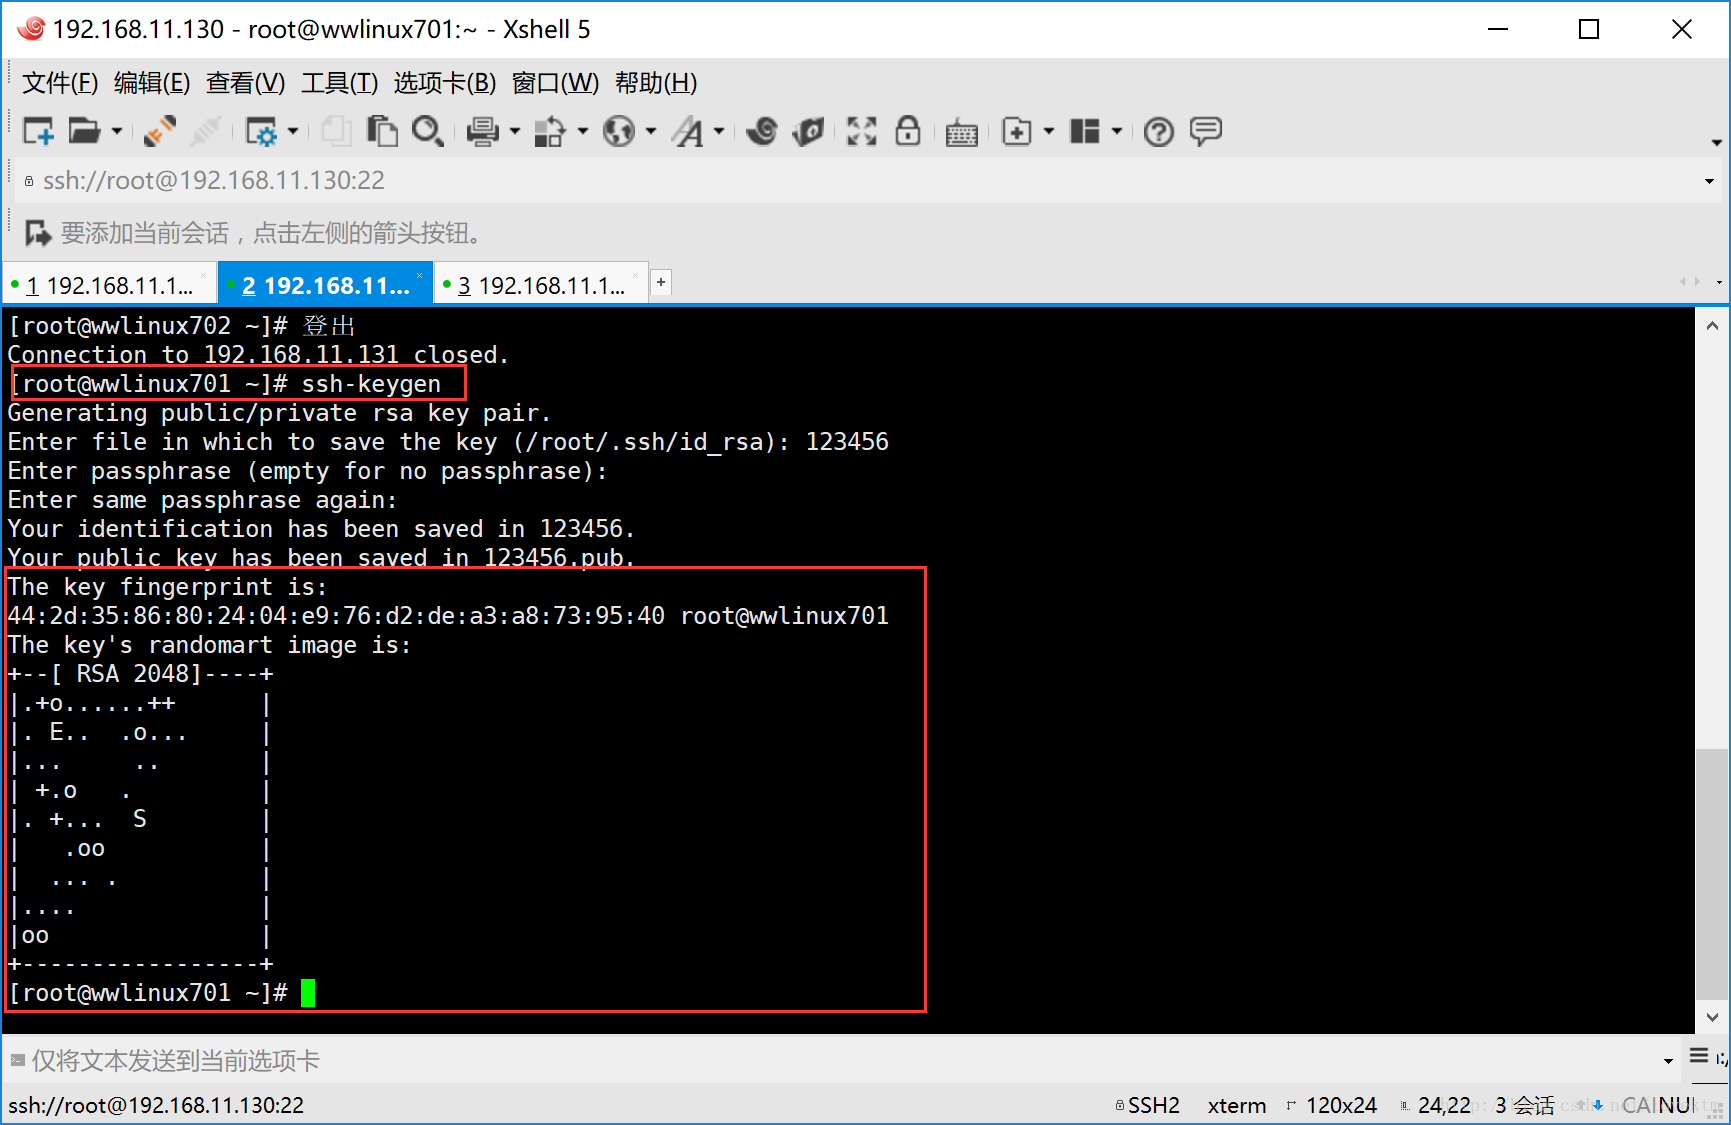
Task: Click the keyboard mapping icon
Action: 962,132
